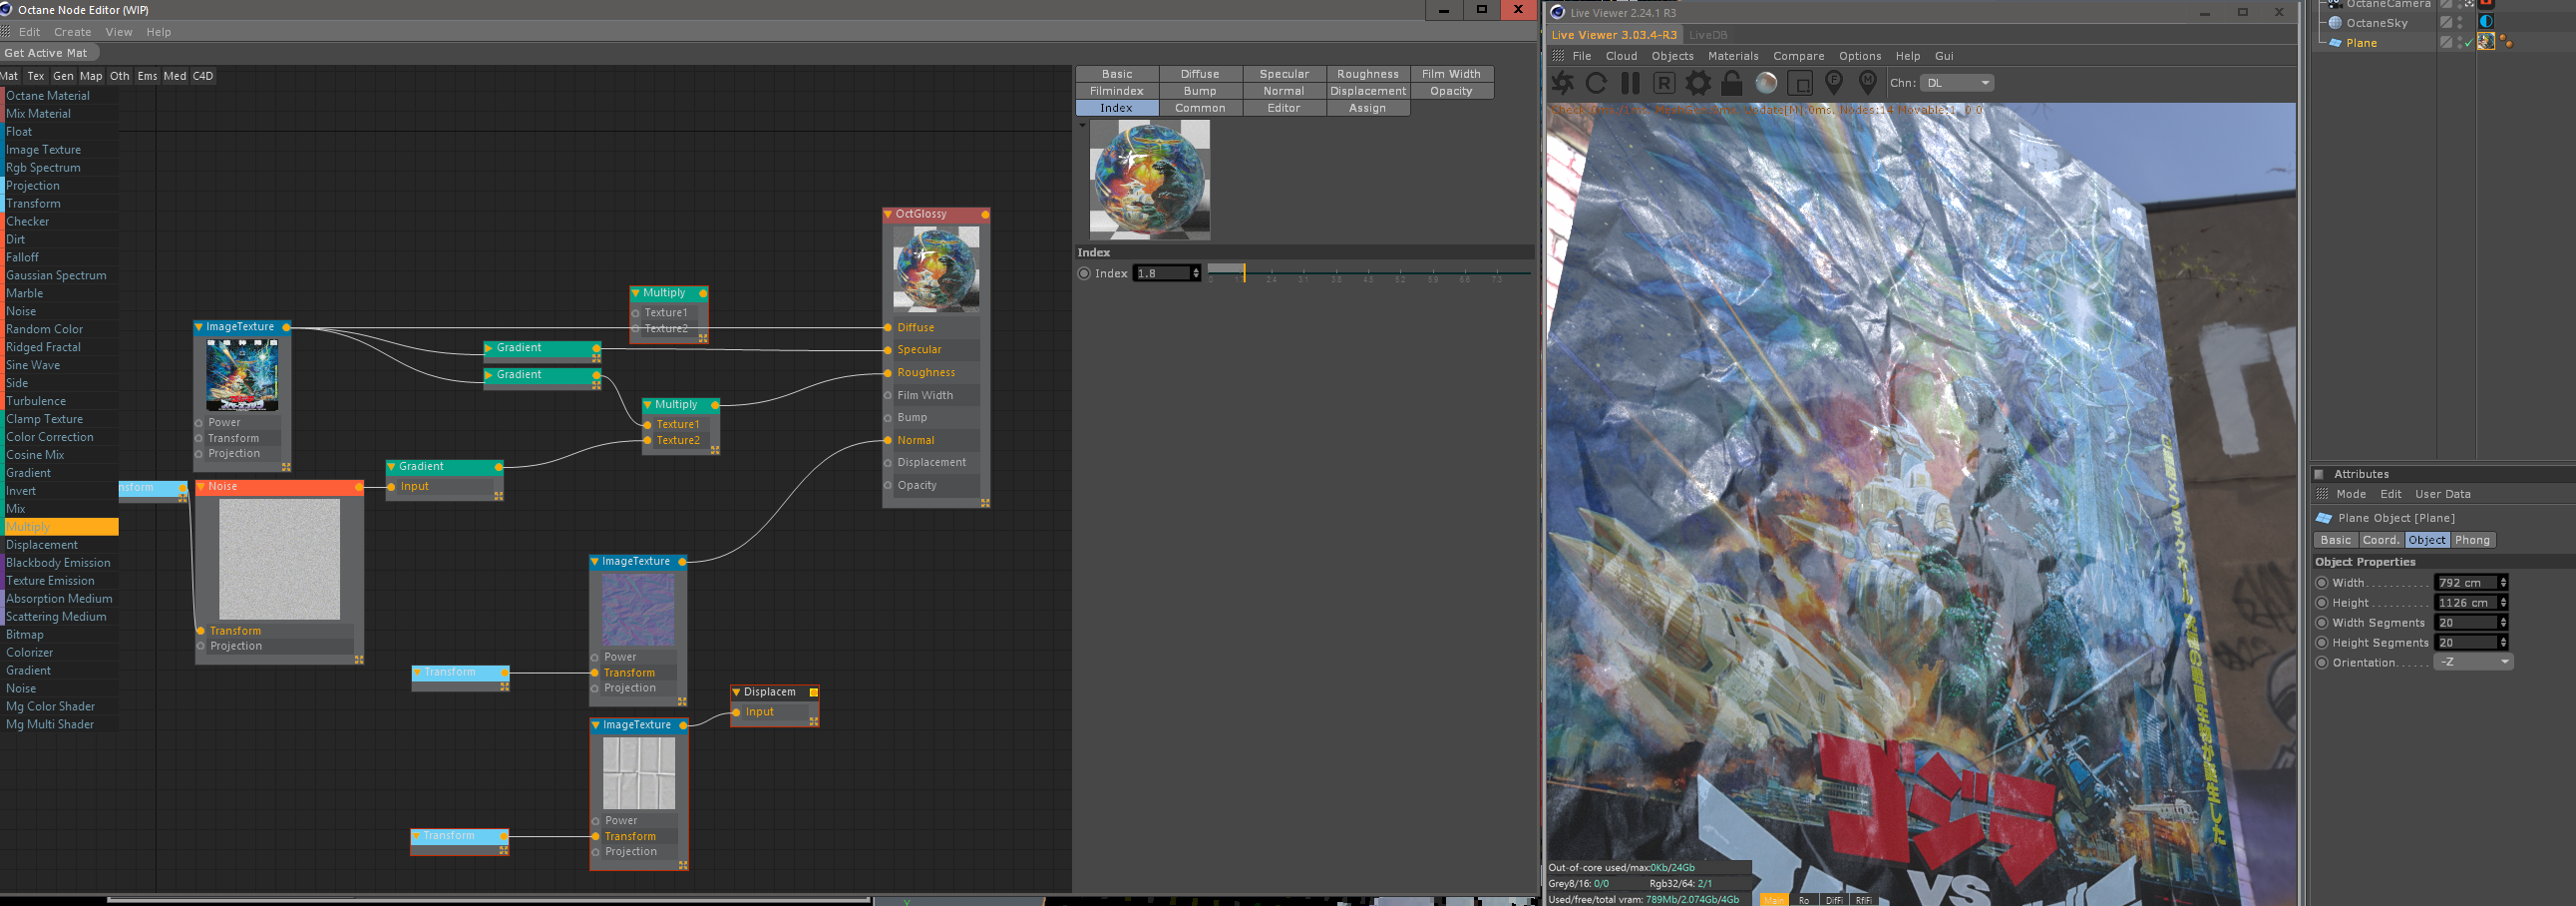The image size is (2576, 906).
Task: Click the Index value field showing 1.8
Action: 1162,274
